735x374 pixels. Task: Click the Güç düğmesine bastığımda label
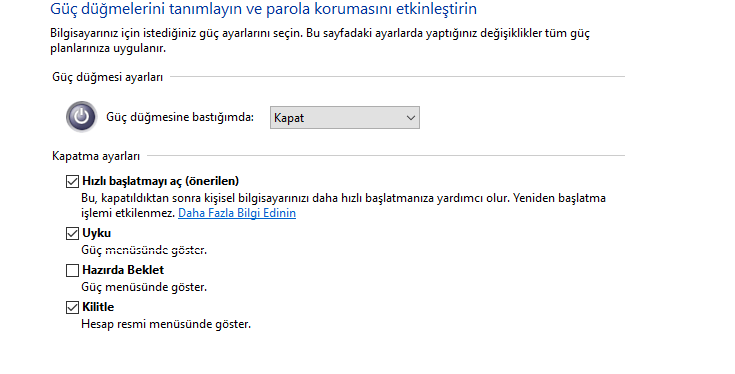pos(180,117)
